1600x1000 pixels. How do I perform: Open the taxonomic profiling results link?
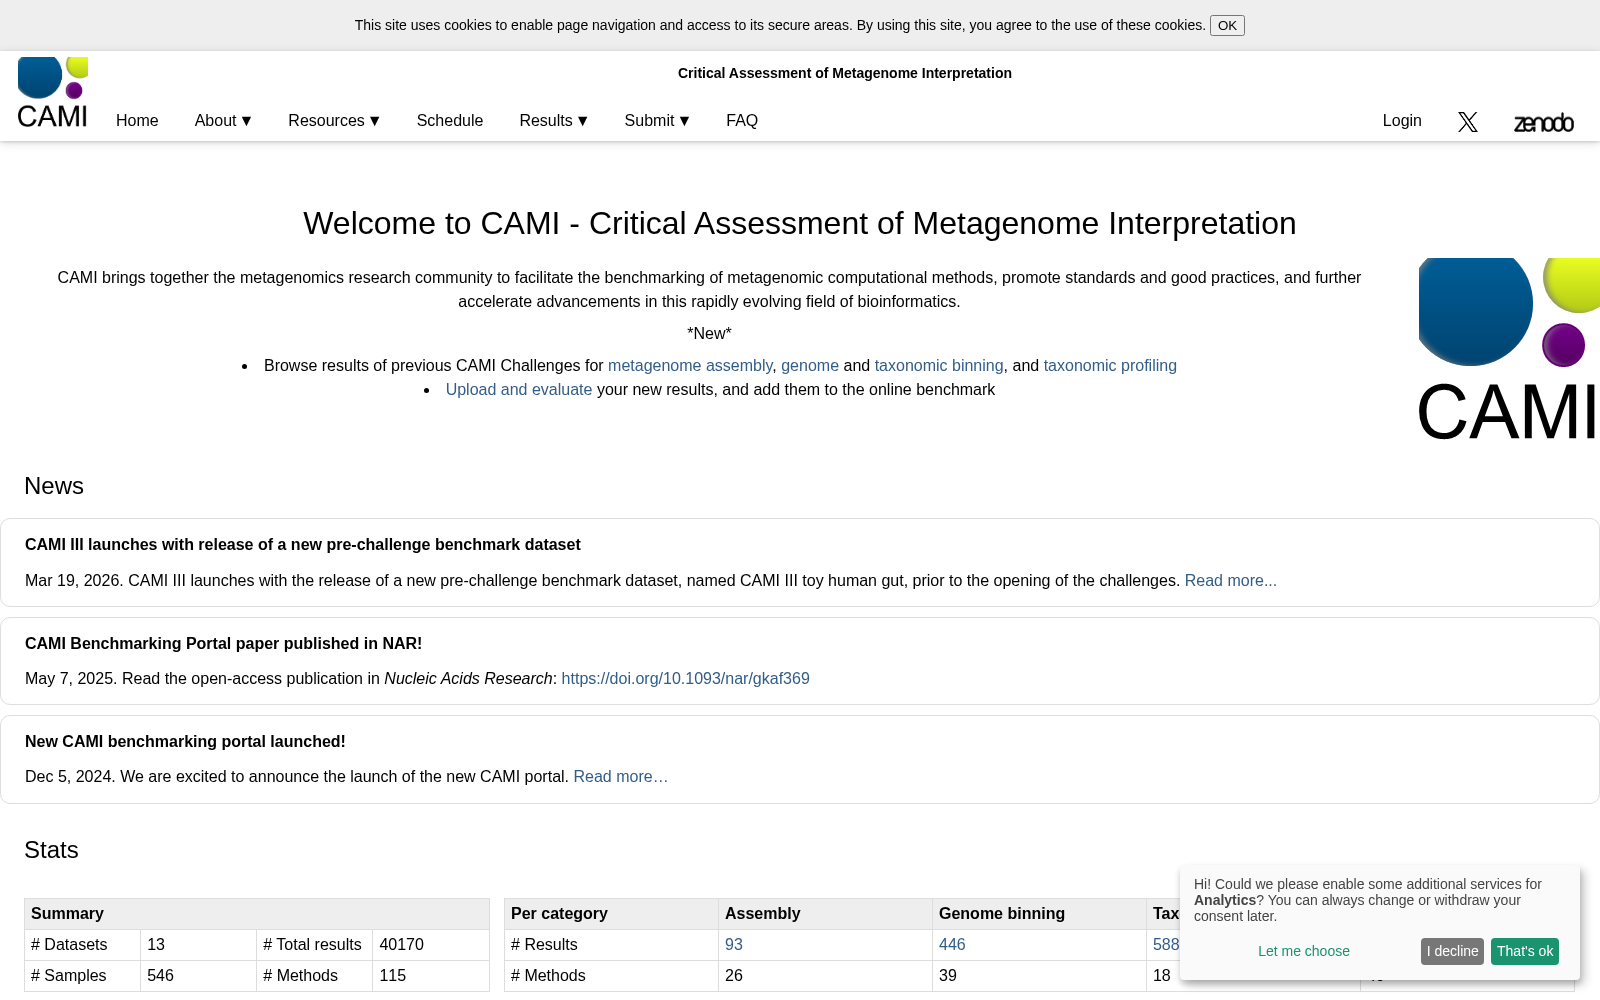(x=1110, y=366)
